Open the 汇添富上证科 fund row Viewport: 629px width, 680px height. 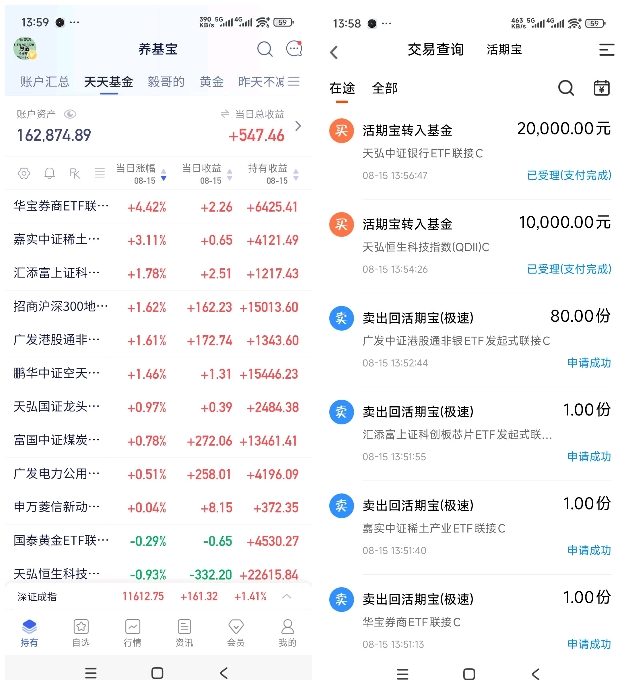tap(158, 273)
